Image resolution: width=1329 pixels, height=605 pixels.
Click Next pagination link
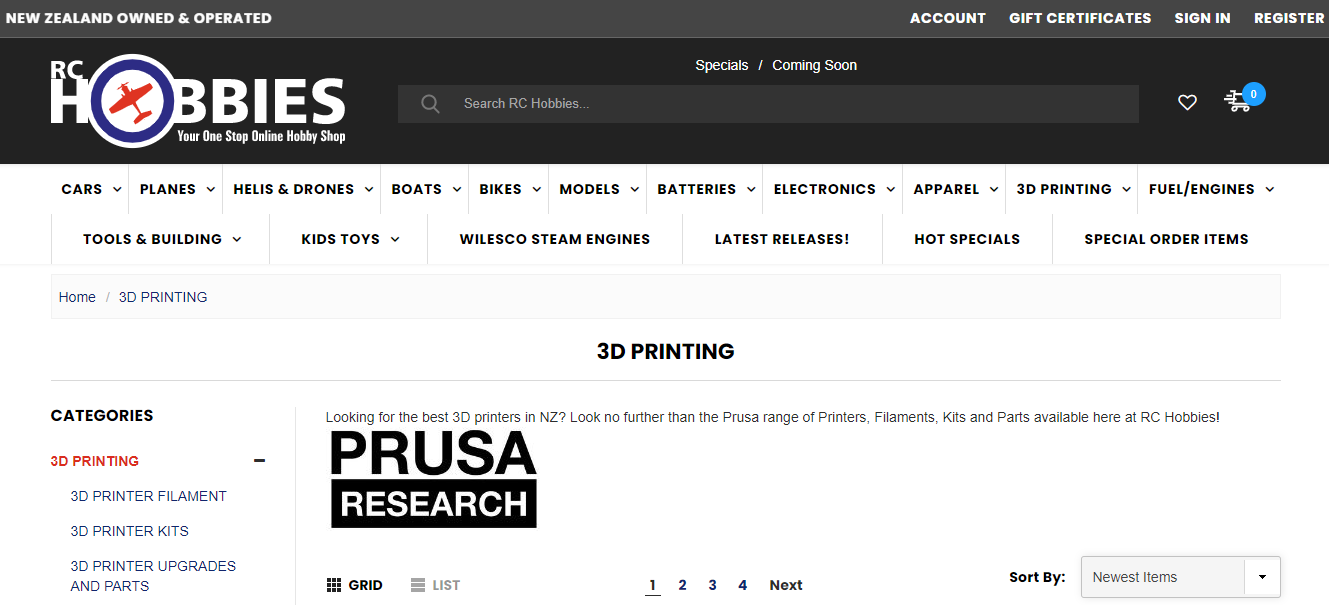[x=786, y=585]
